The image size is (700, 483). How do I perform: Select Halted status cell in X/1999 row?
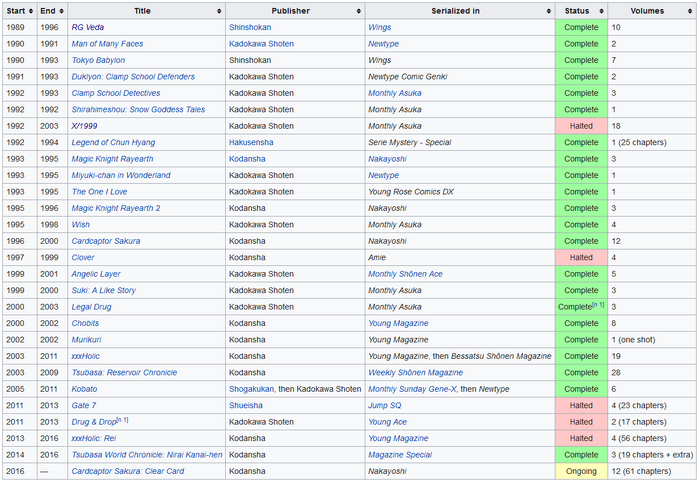[x=581, y=126]
